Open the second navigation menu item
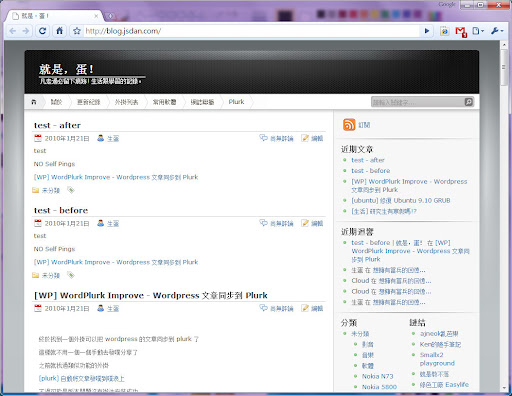 pyautogui.click(x=56, y=102)
